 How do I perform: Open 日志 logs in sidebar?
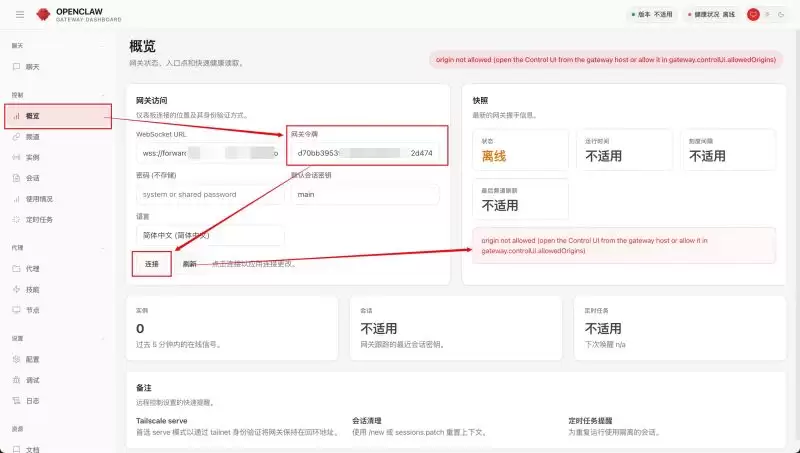click(58, 401)
